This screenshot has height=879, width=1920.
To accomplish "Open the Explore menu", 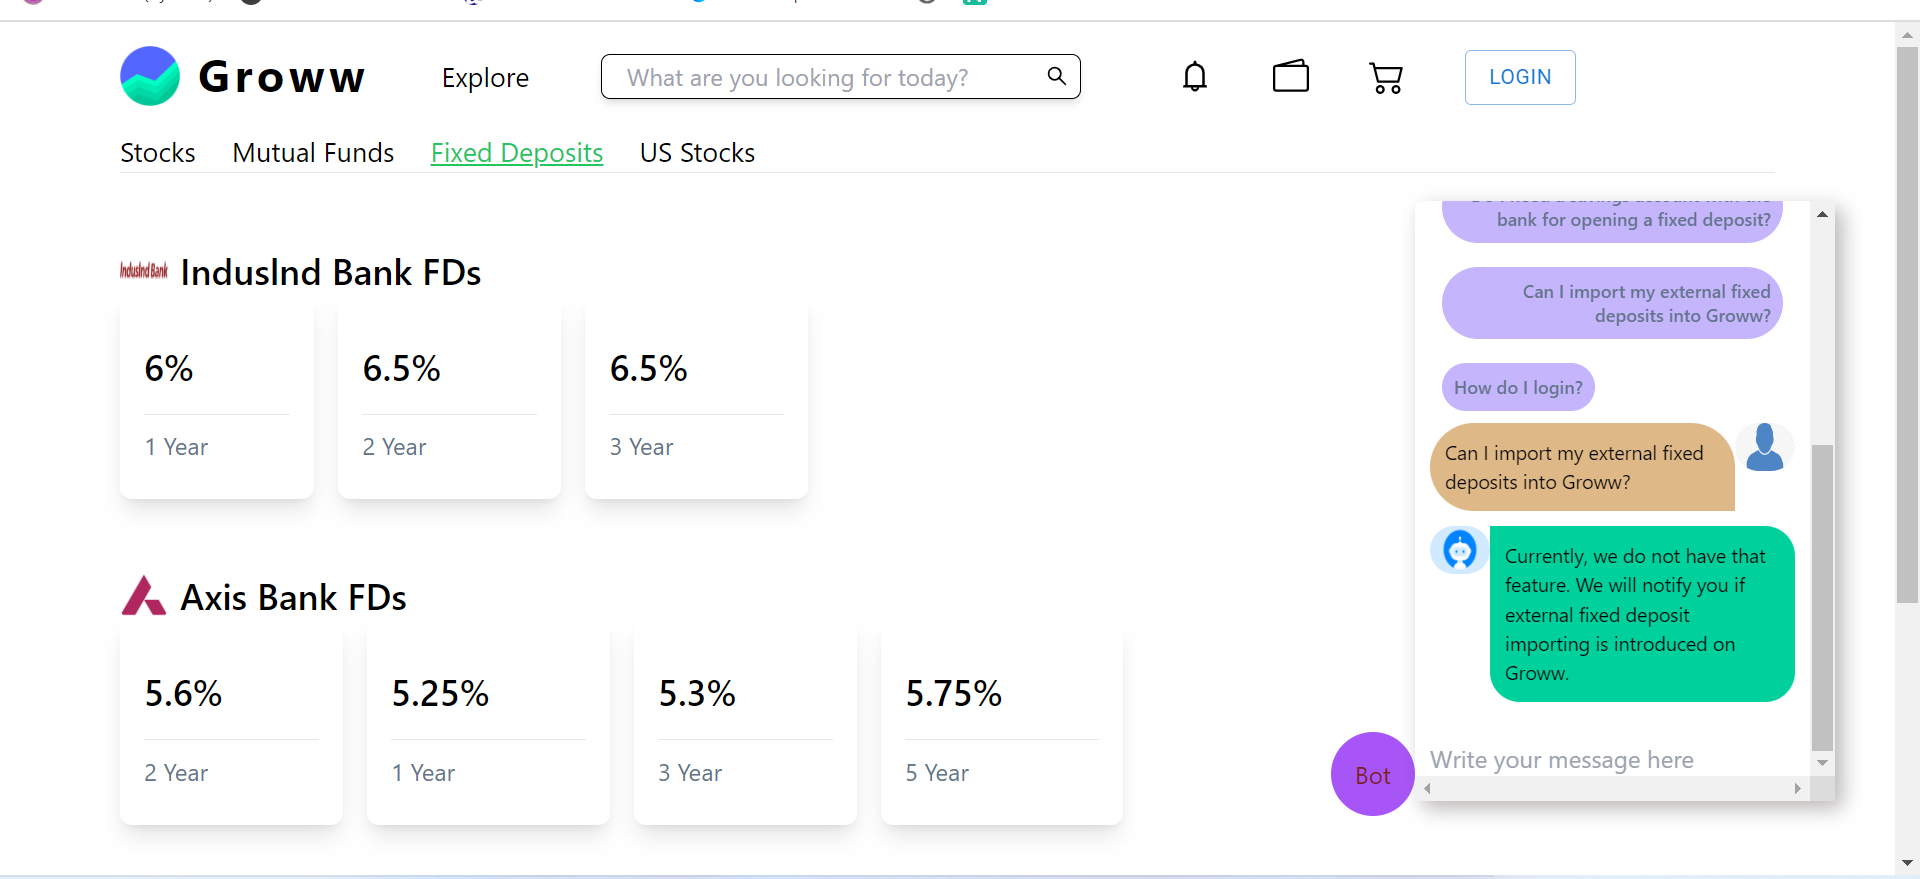I will coord(485,78).
